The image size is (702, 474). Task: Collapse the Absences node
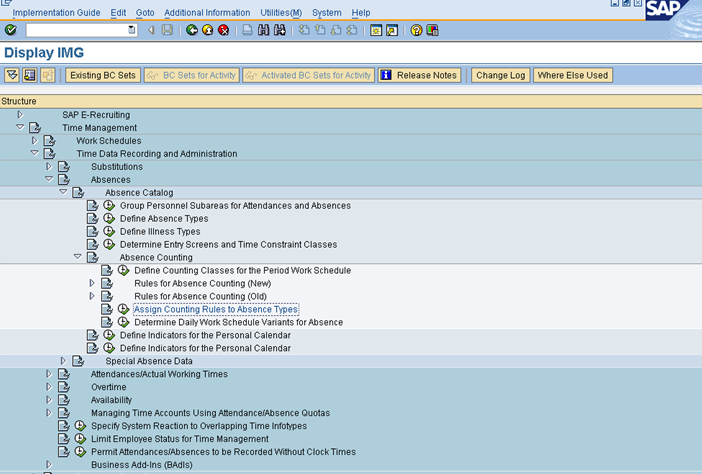(x=49, y=179)
